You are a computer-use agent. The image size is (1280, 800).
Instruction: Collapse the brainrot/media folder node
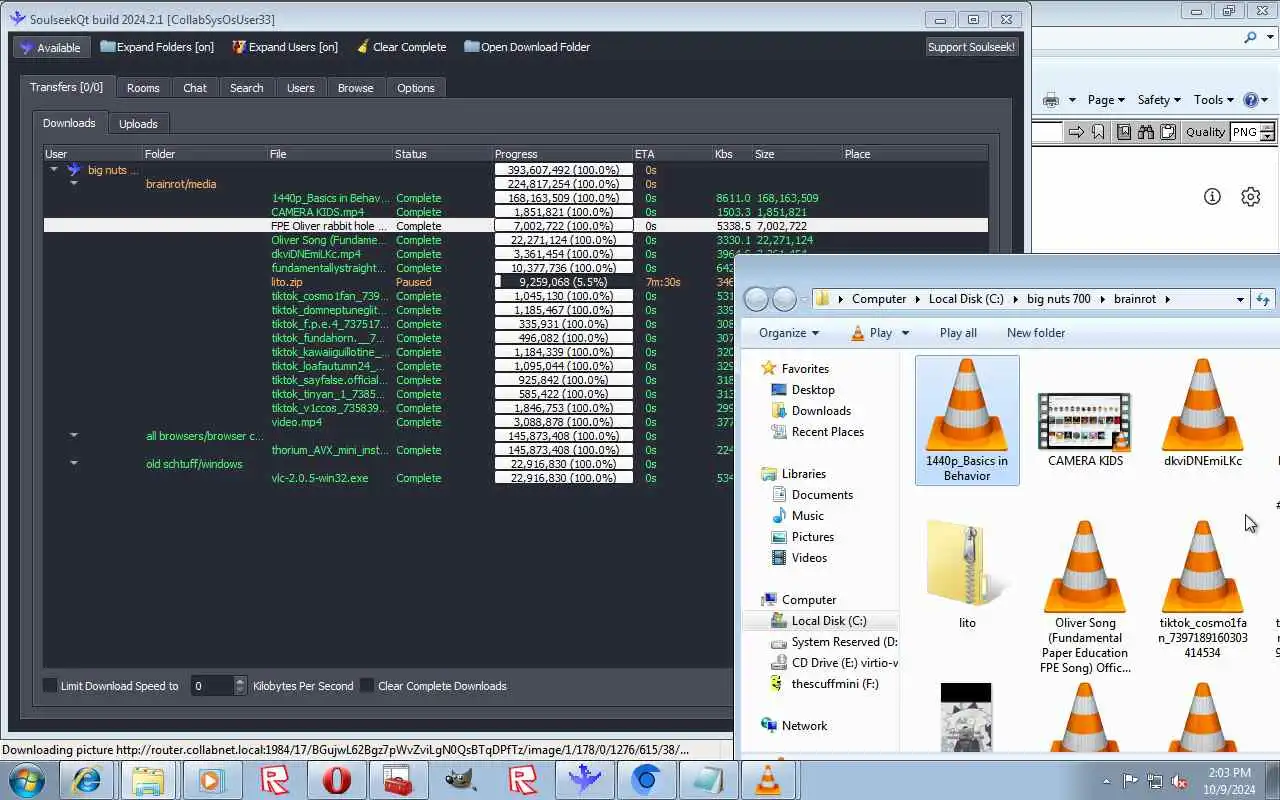[74, 184]
